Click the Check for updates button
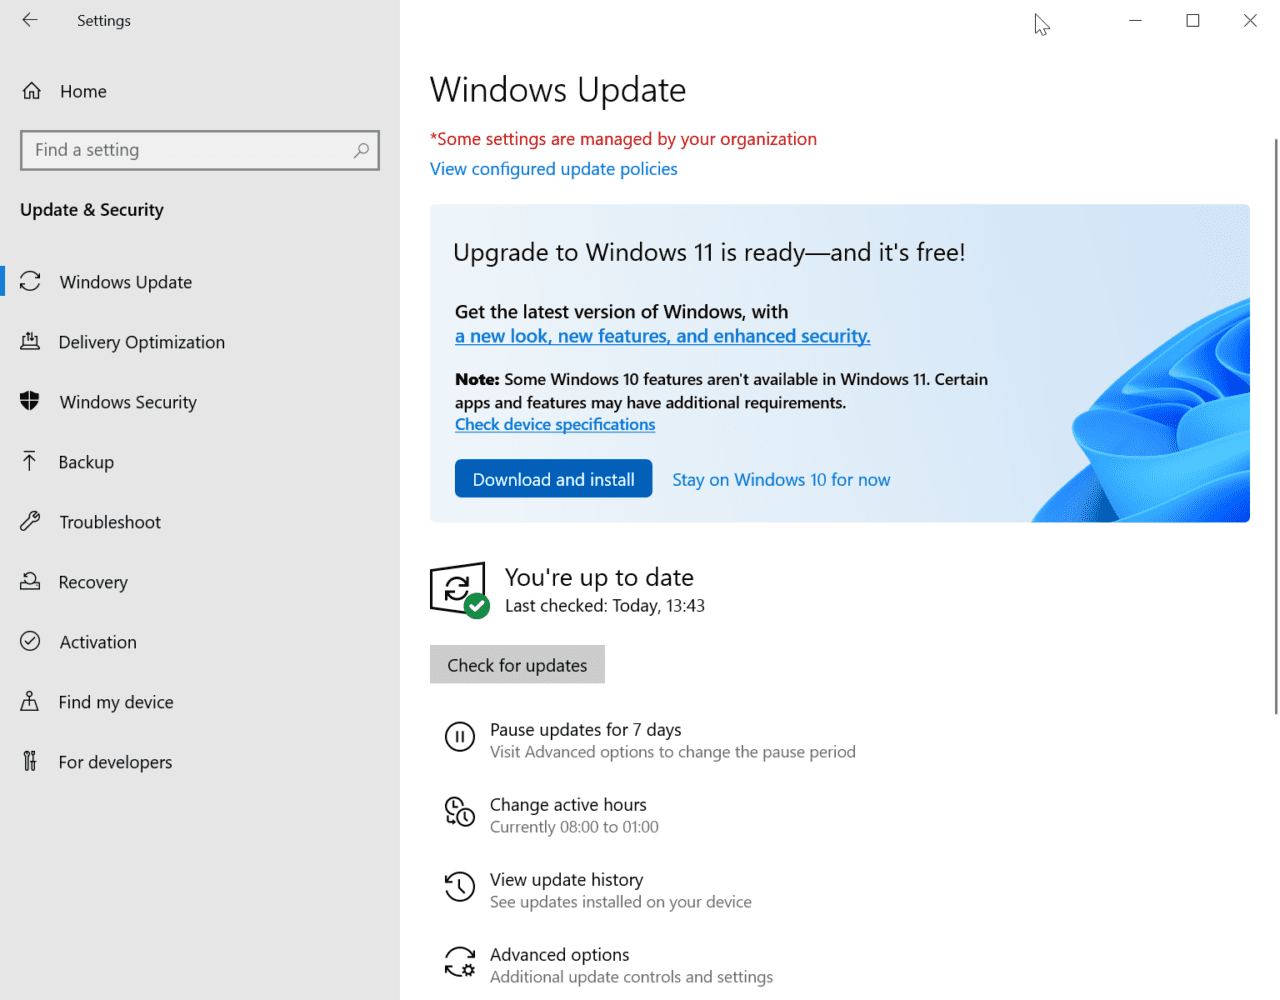 (517, 665)
